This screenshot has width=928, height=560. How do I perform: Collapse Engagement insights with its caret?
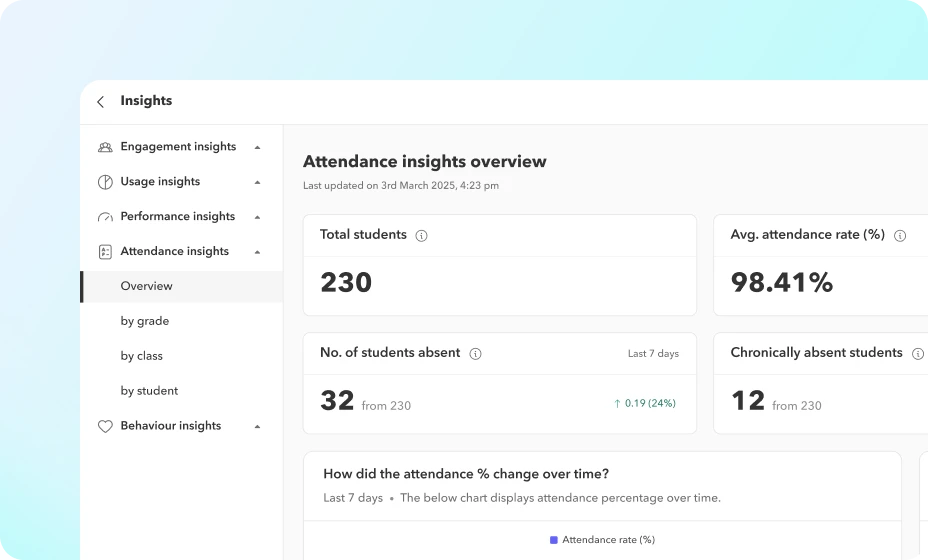pyautogui.click(x=257, y=147)
